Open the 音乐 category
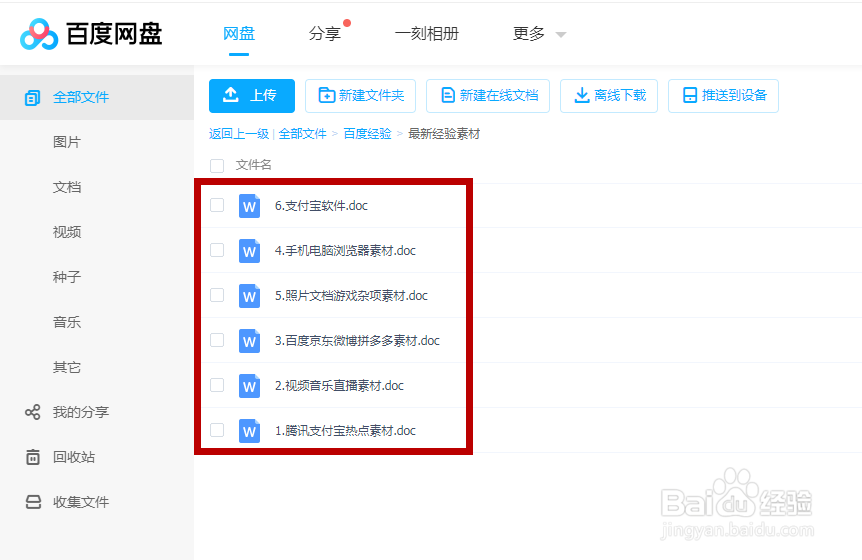 67,322
